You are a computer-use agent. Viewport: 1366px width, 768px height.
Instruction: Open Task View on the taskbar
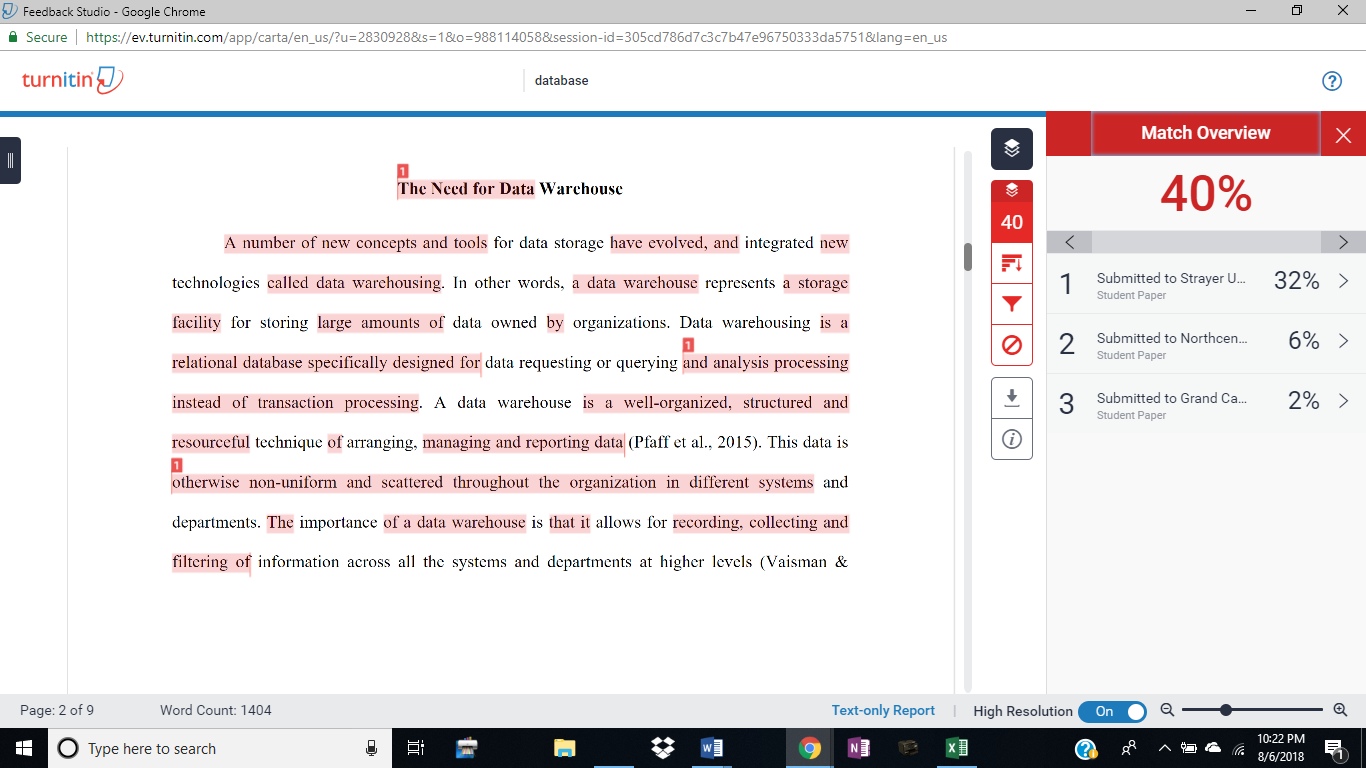[417, 748]
